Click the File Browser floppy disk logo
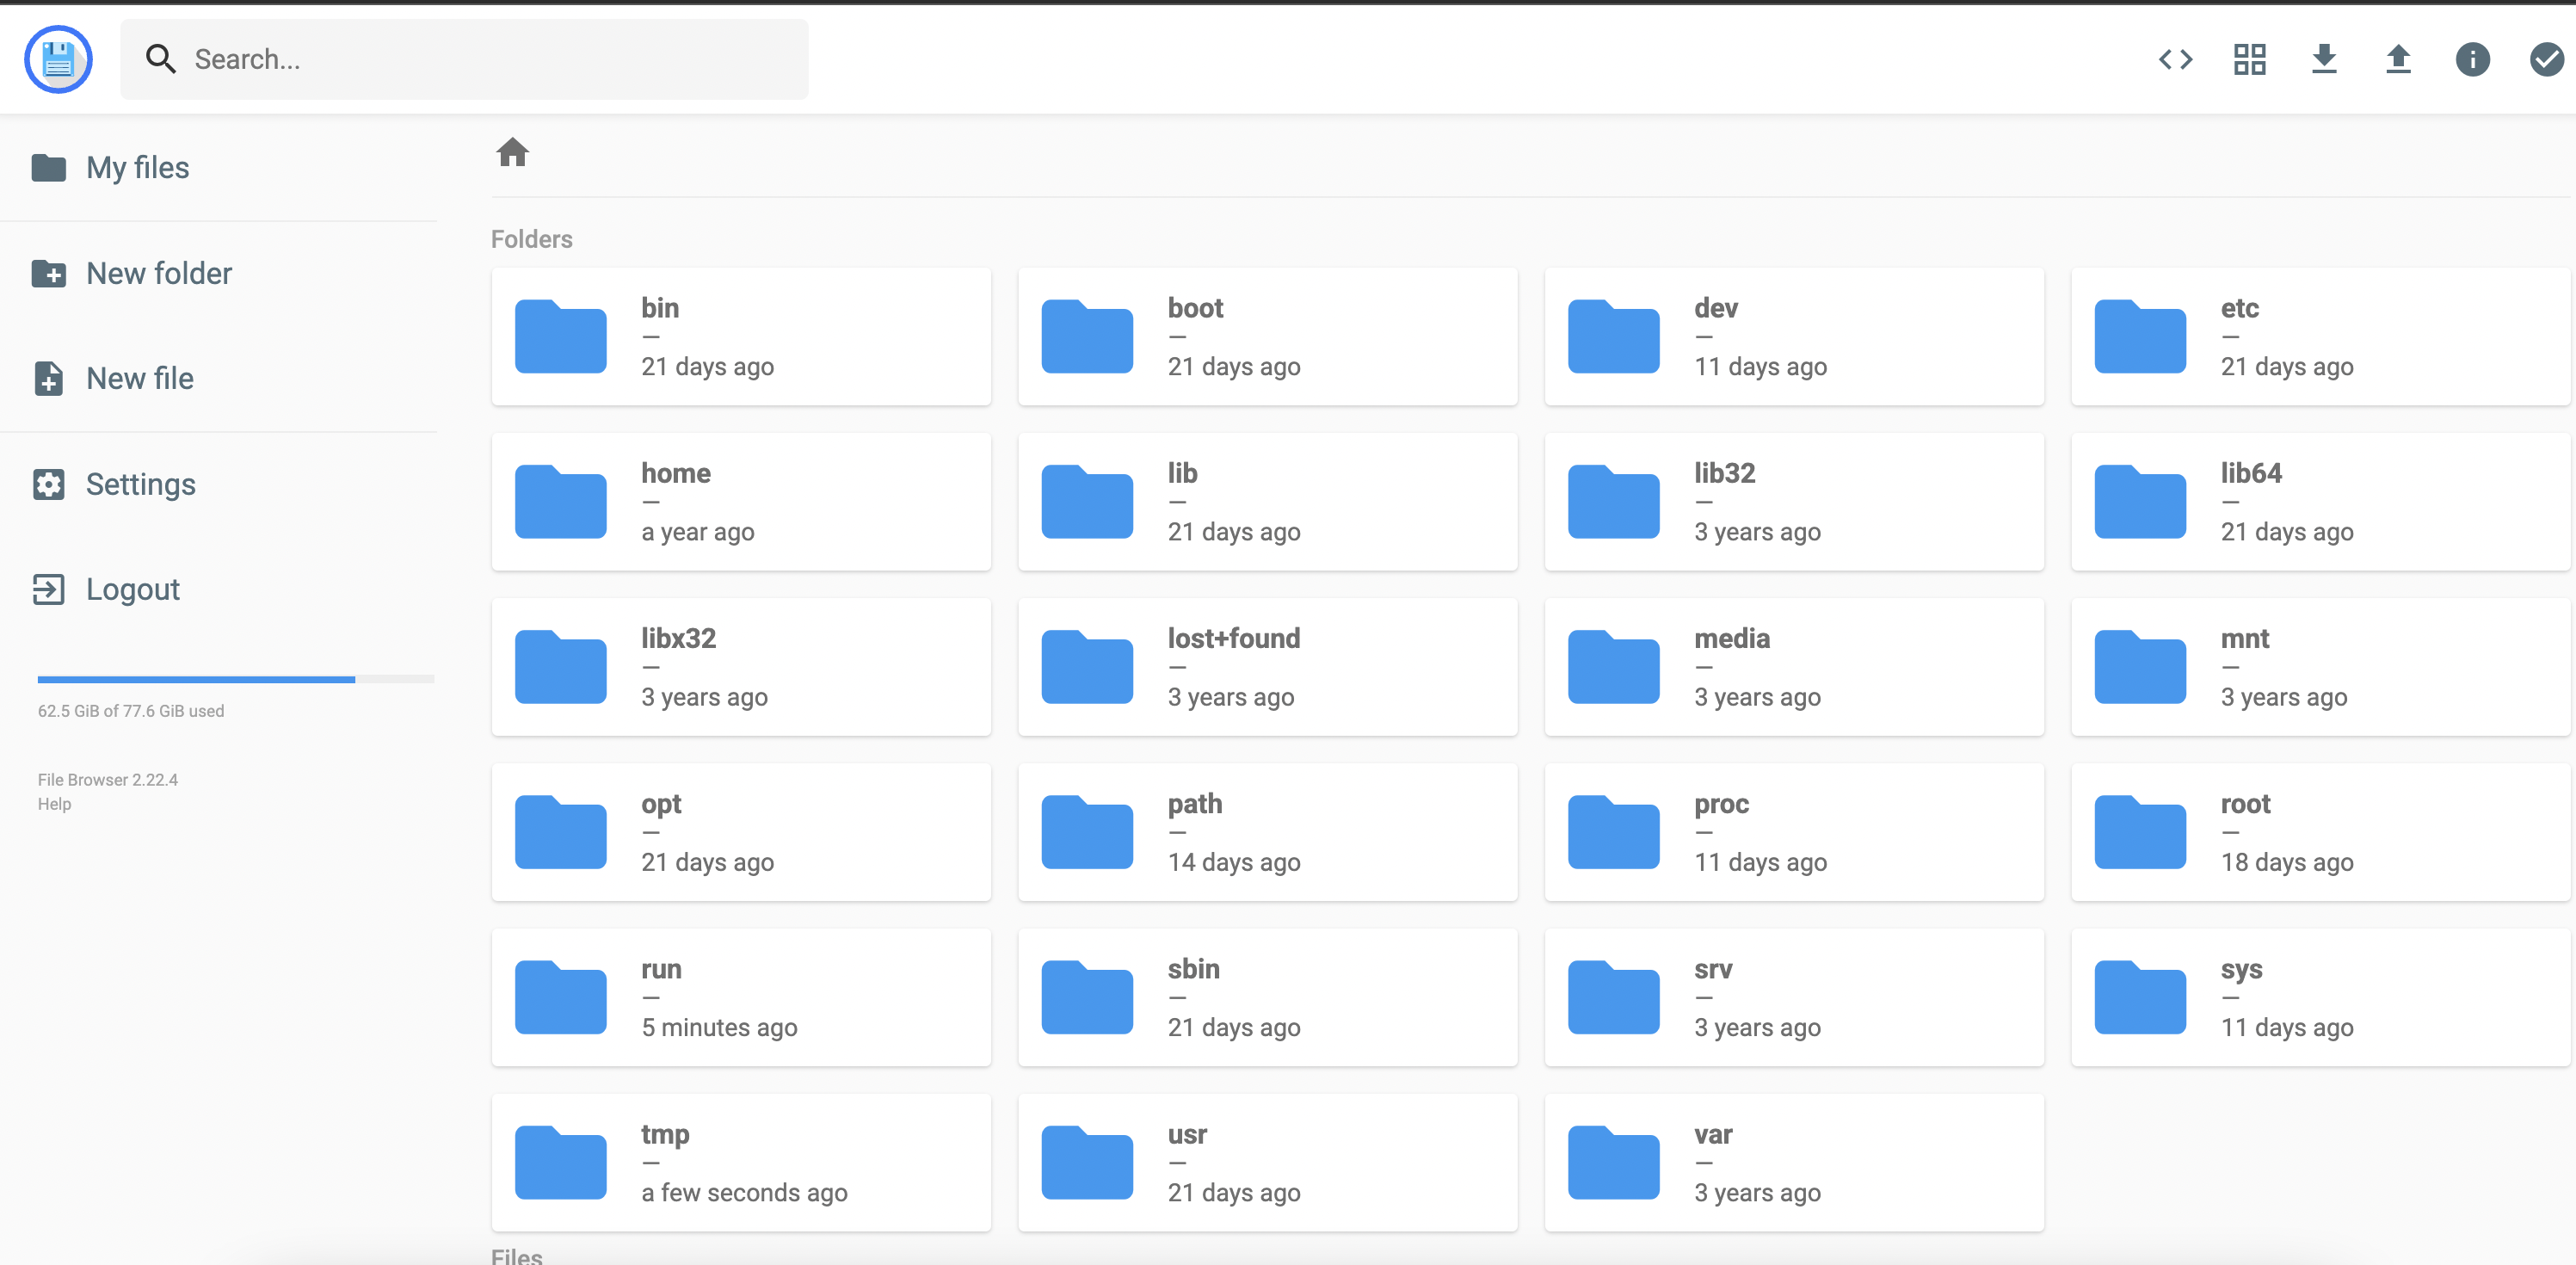The width and height of the screenshot is (2576, 1265). point(58,59)
